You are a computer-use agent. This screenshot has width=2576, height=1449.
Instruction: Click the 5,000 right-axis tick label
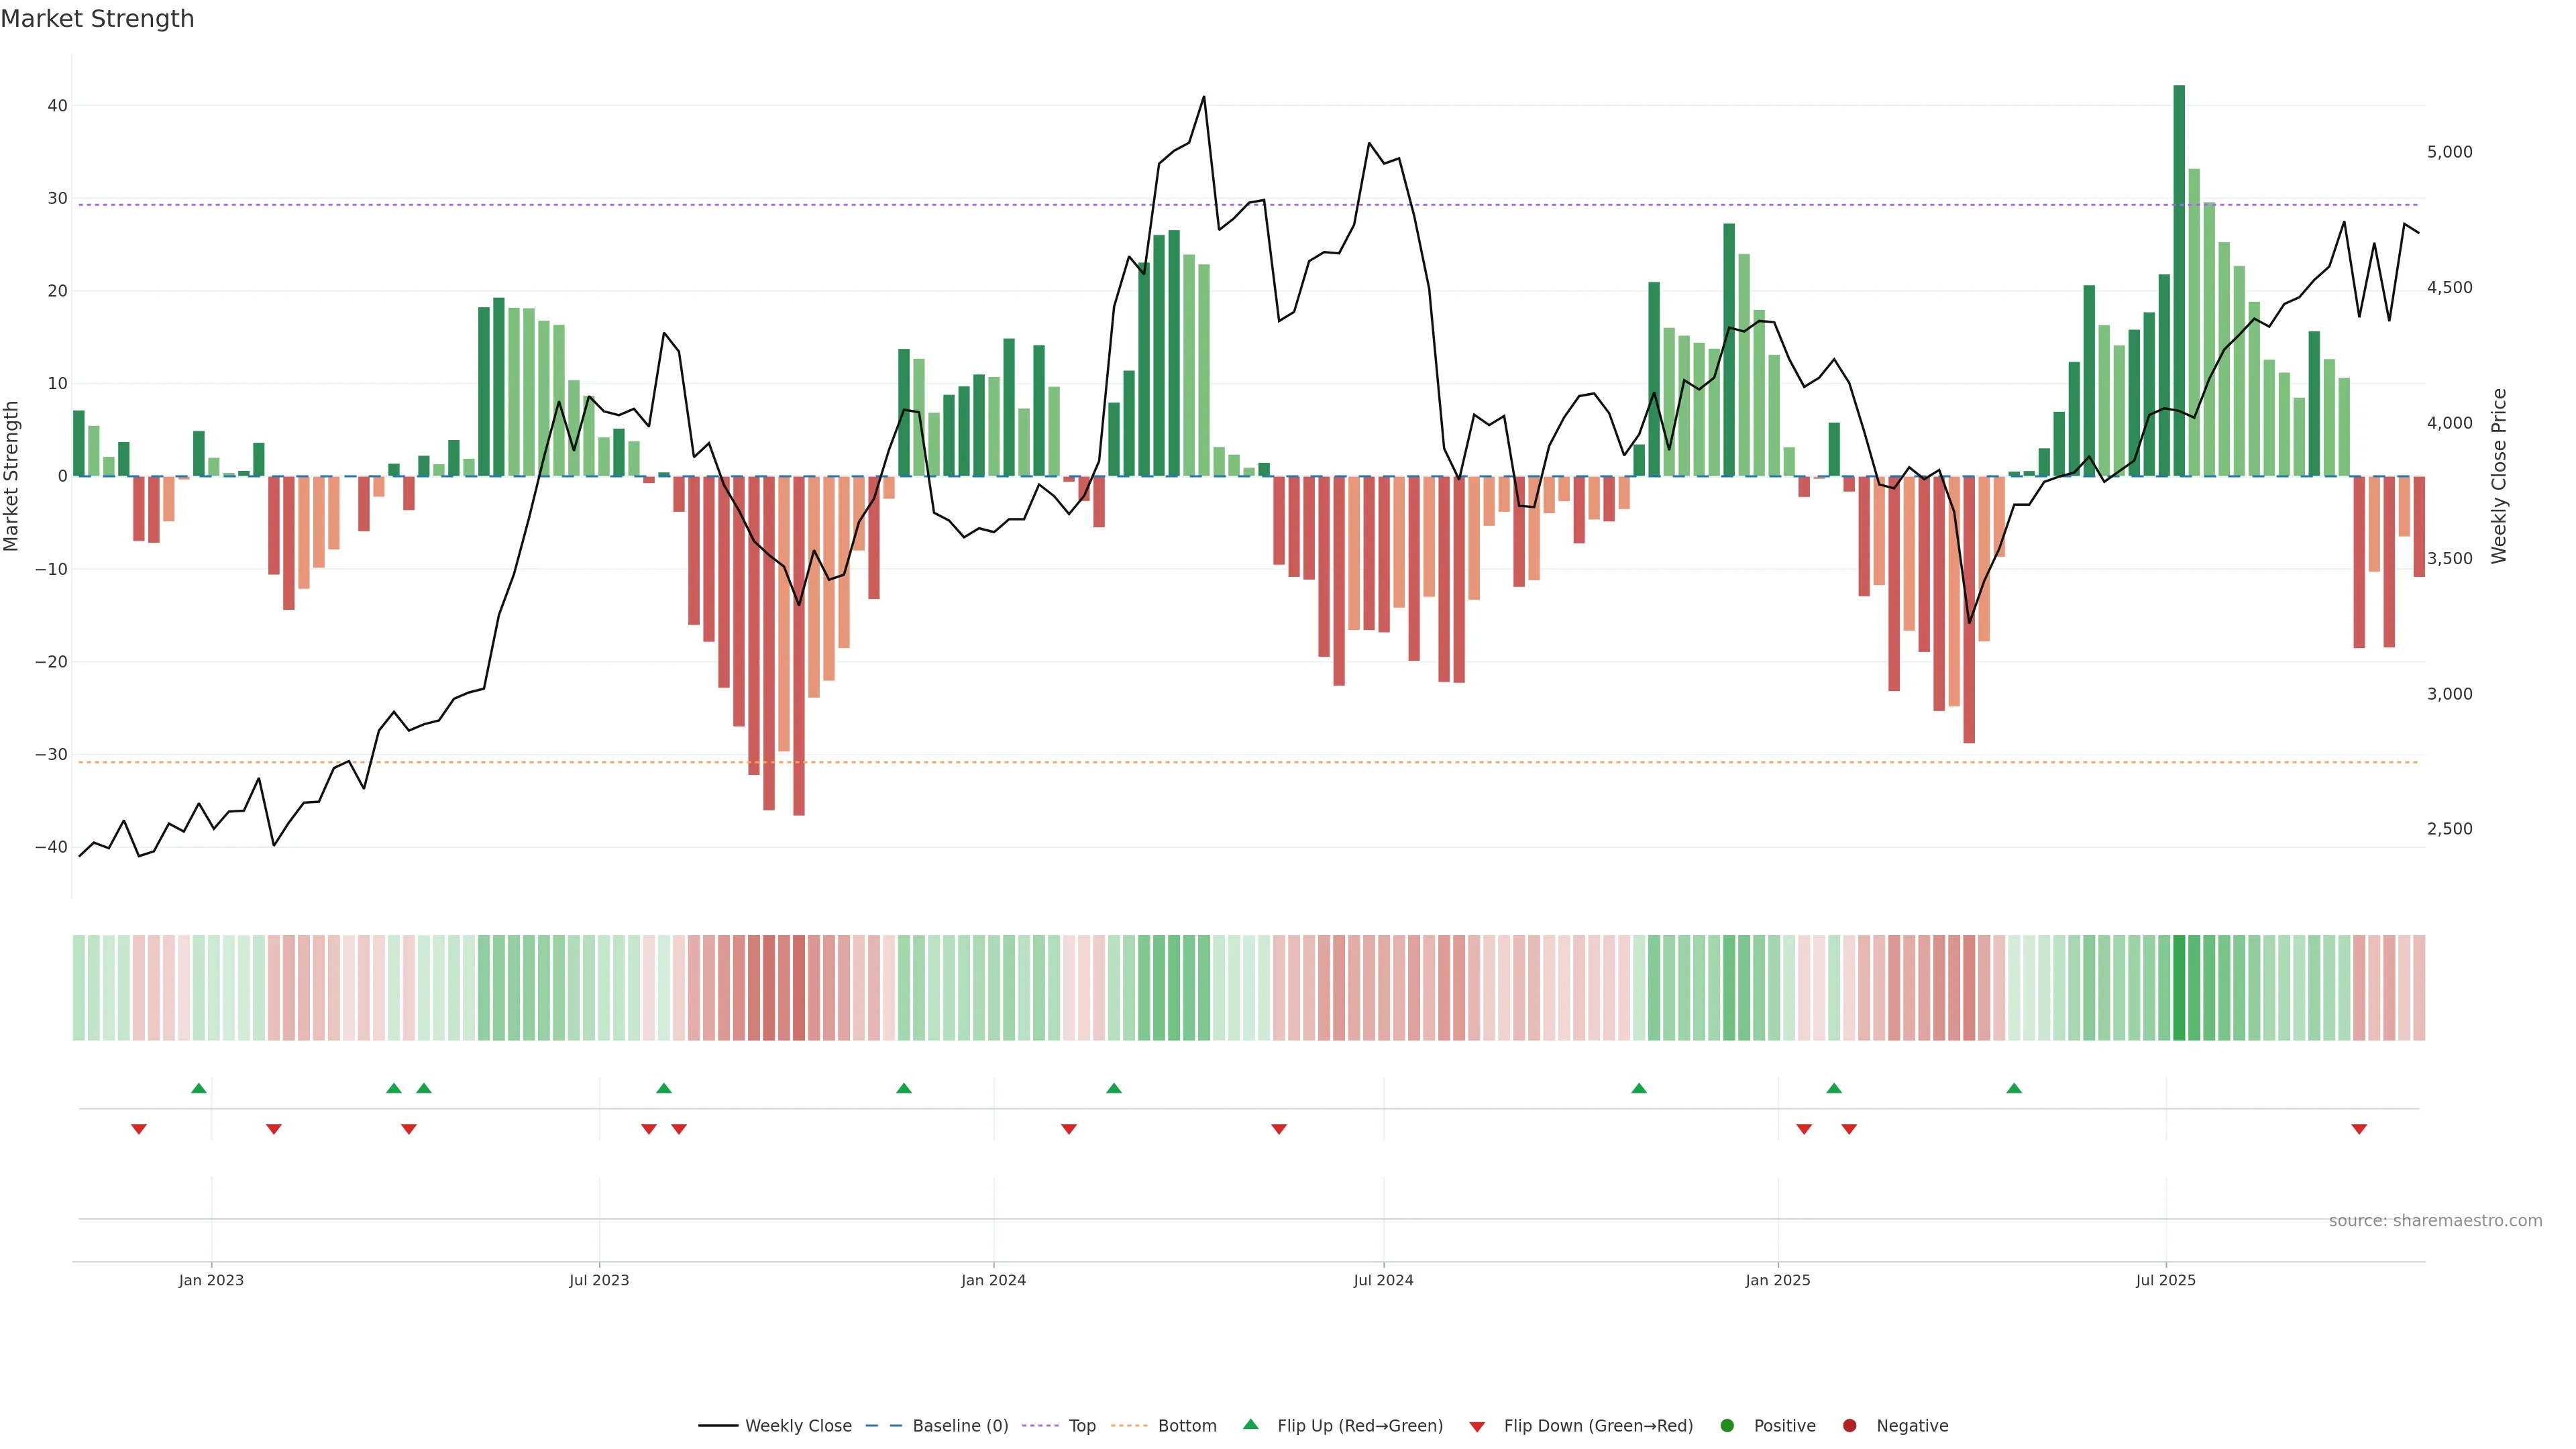2449,152
